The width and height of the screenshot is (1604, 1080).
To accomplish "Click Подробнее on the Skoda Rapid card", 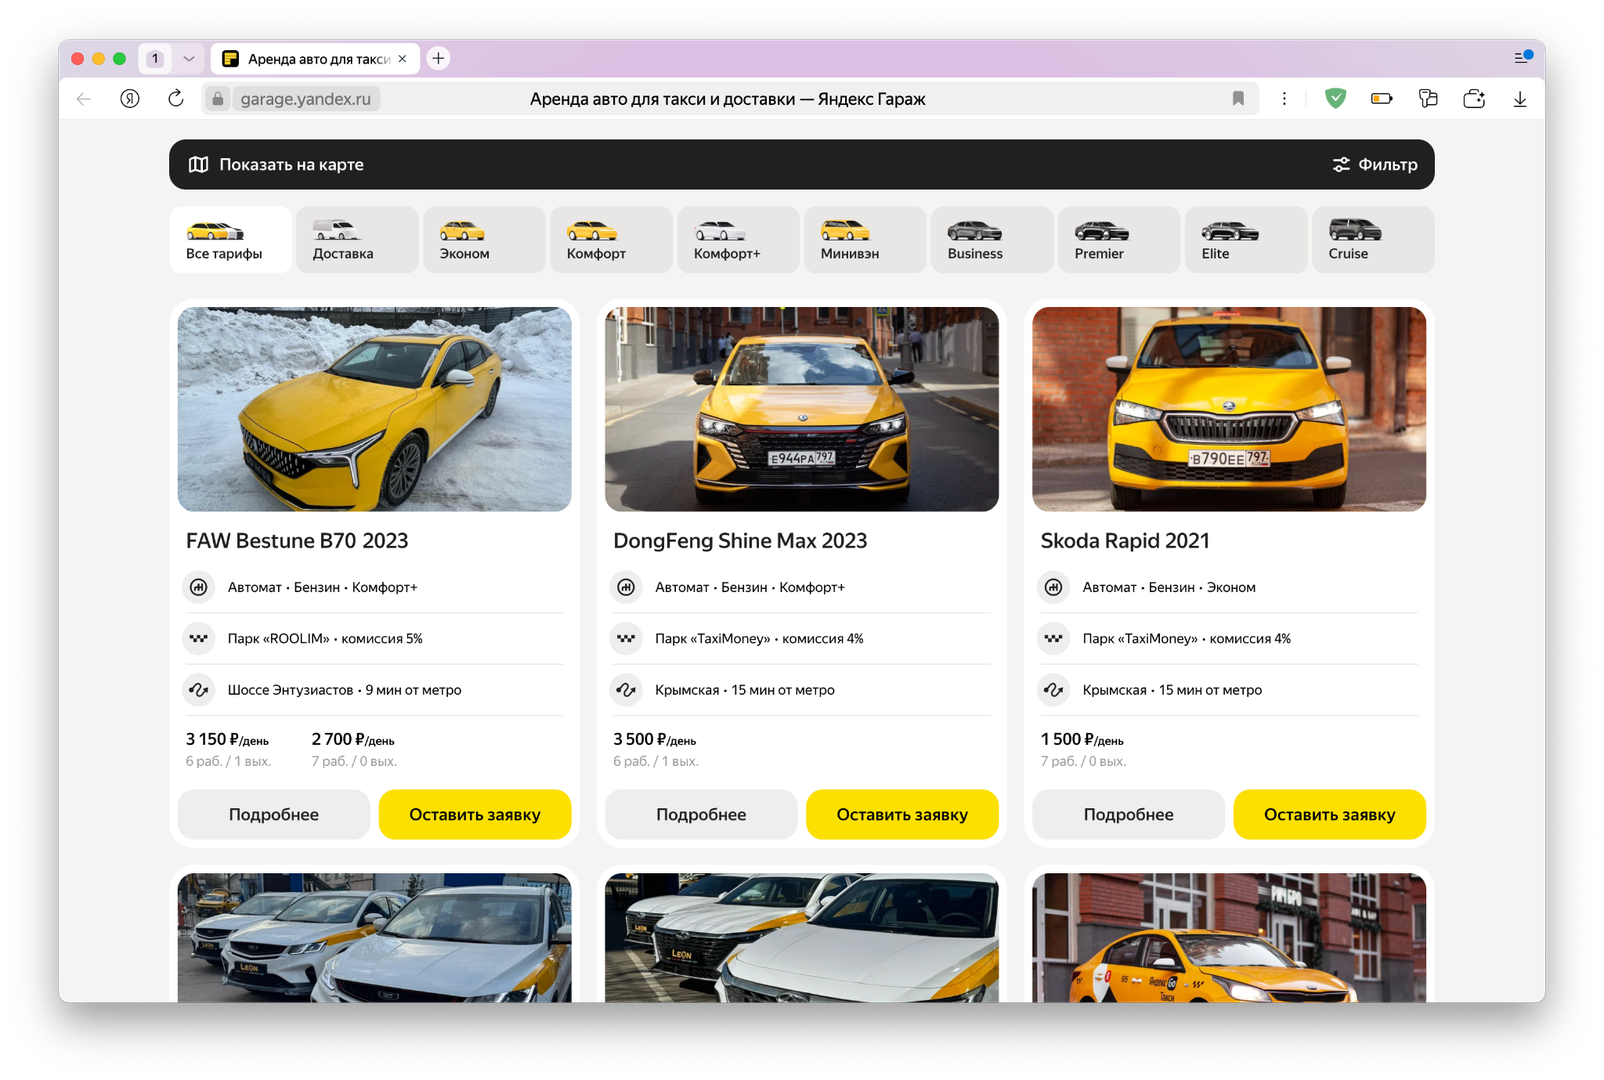I will (1129, 815).
